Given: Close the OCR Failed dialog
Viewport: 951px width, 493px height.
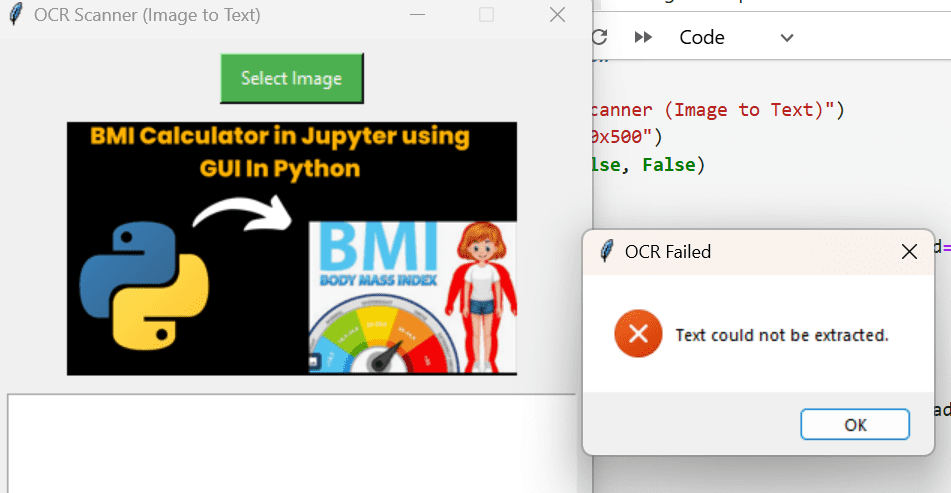Looking at the screenshot, I should click(x=909, y=252).
